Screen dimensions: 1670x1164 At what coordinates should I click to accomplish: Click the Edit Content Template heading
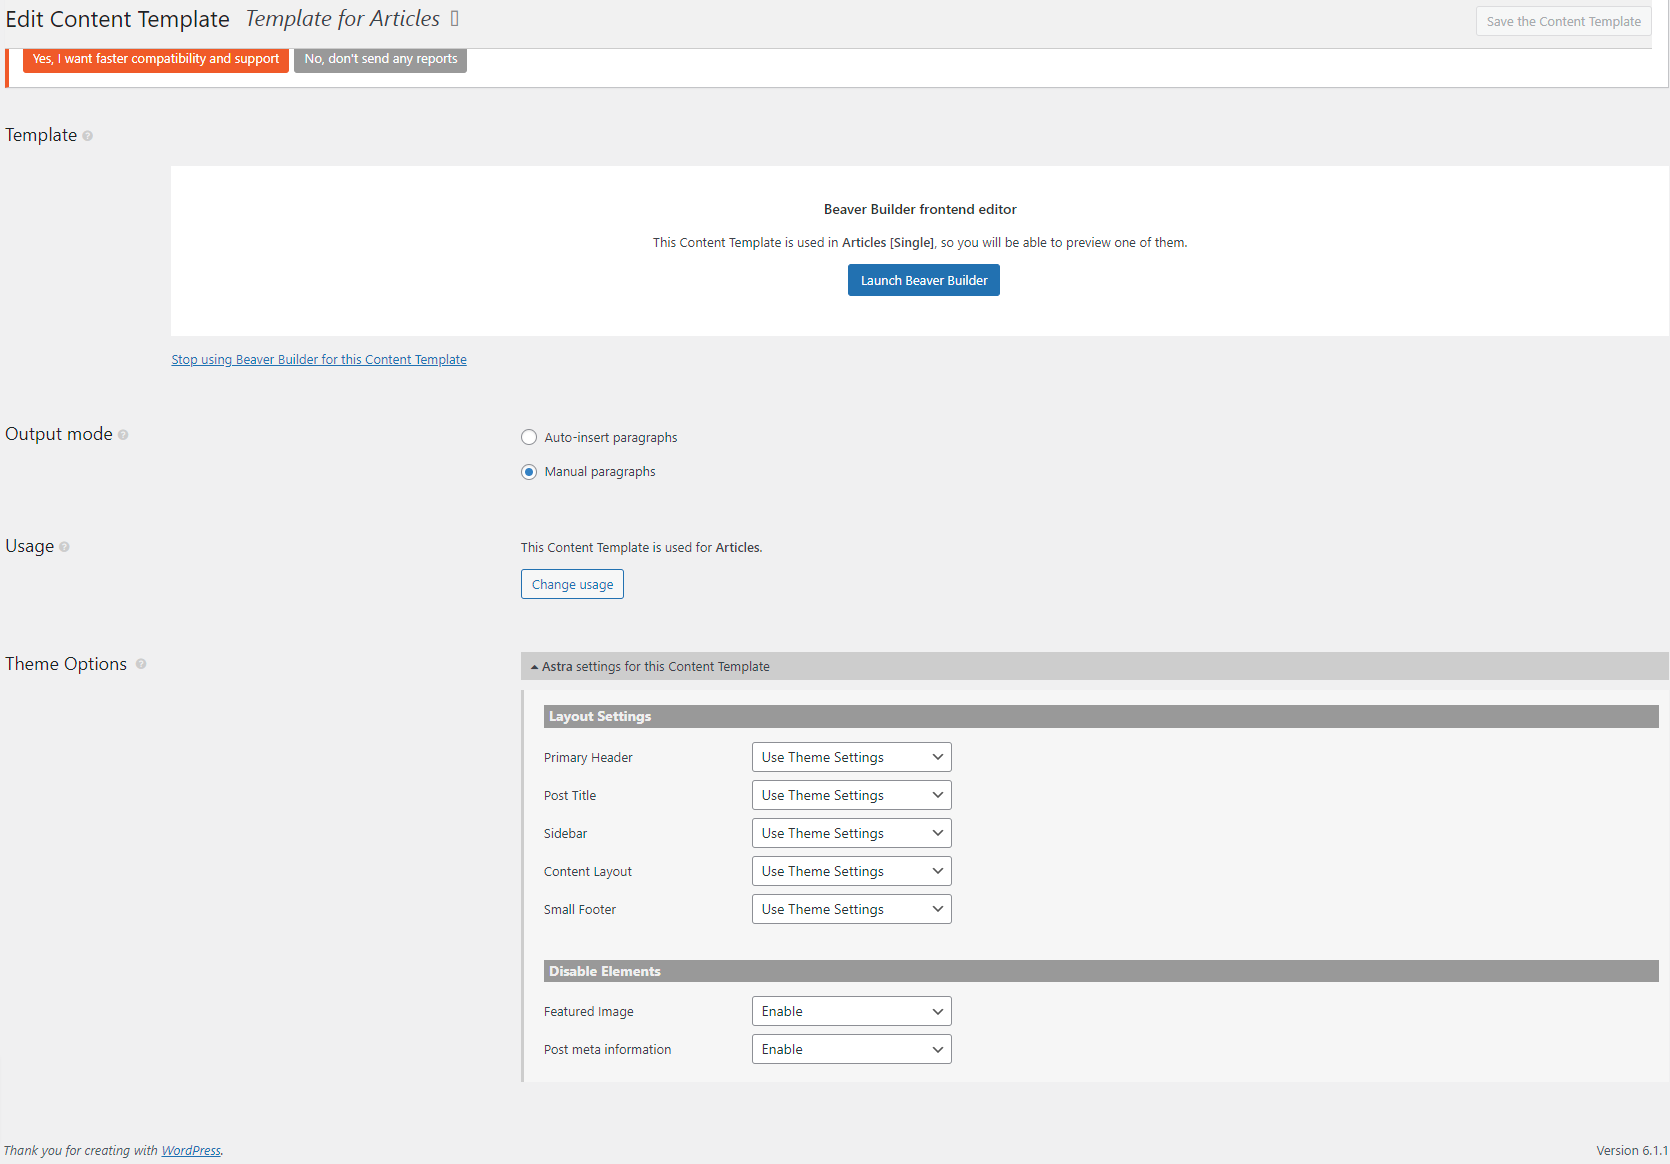tap(118, 19)
